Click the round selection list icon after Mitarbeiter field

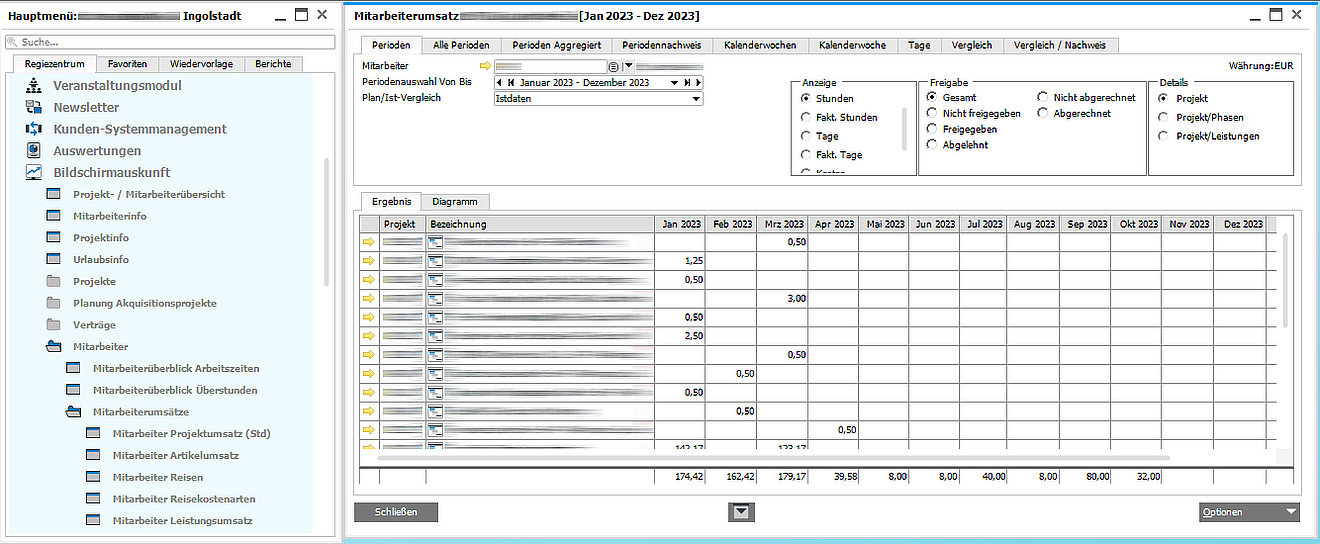tap(613, 66)
